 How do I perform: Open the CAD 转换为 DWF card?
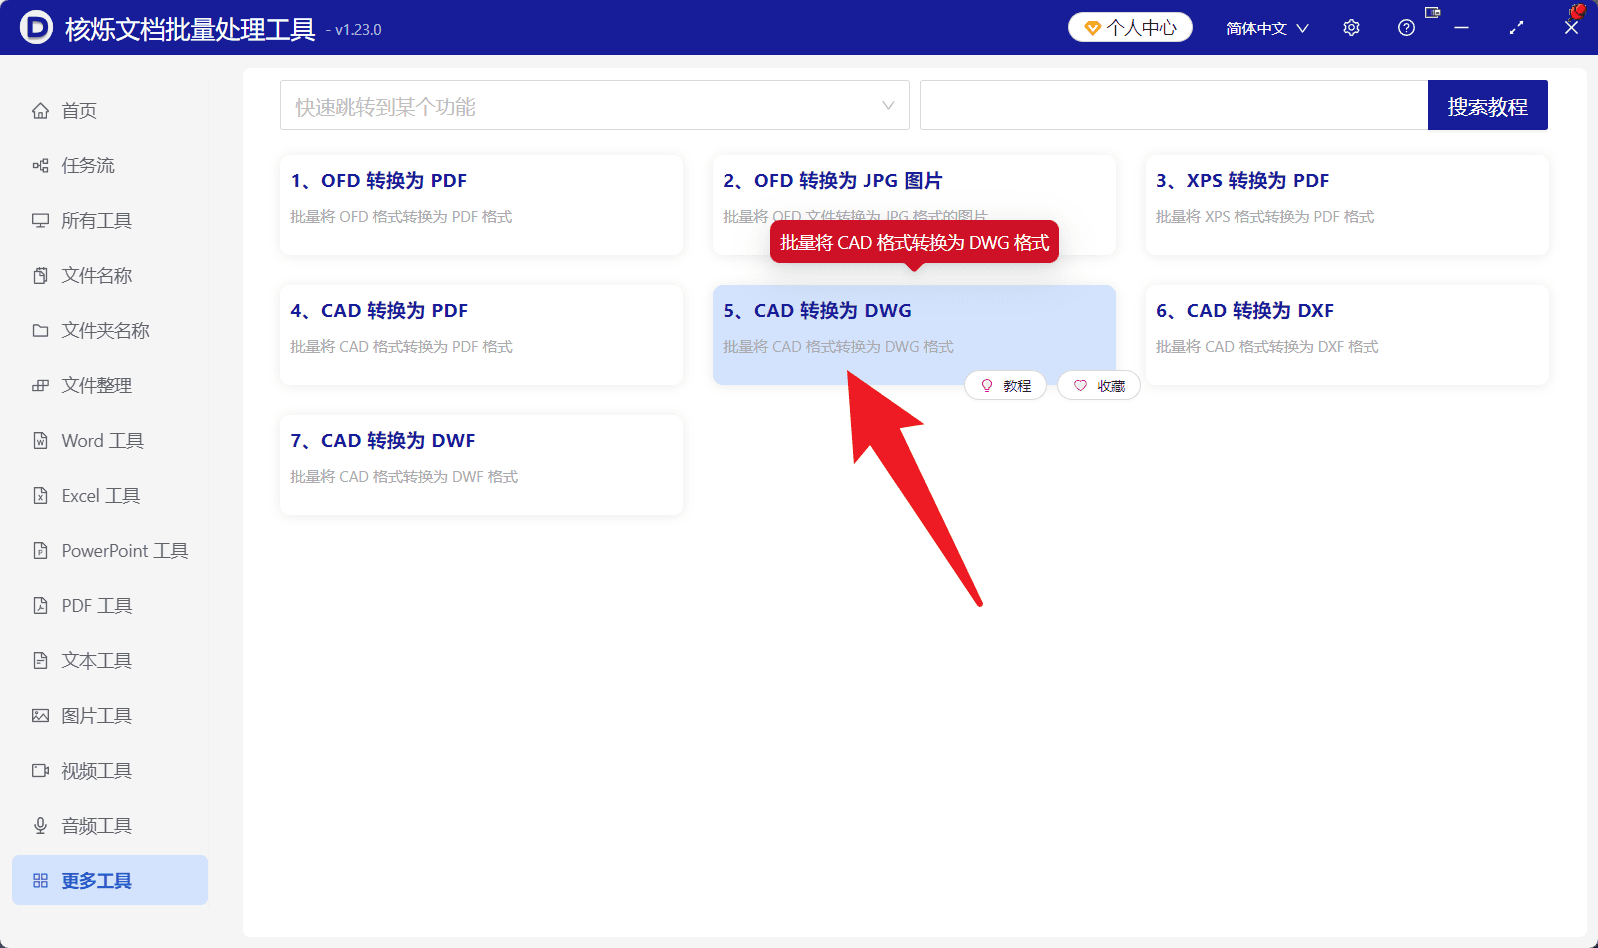point(481,465)
